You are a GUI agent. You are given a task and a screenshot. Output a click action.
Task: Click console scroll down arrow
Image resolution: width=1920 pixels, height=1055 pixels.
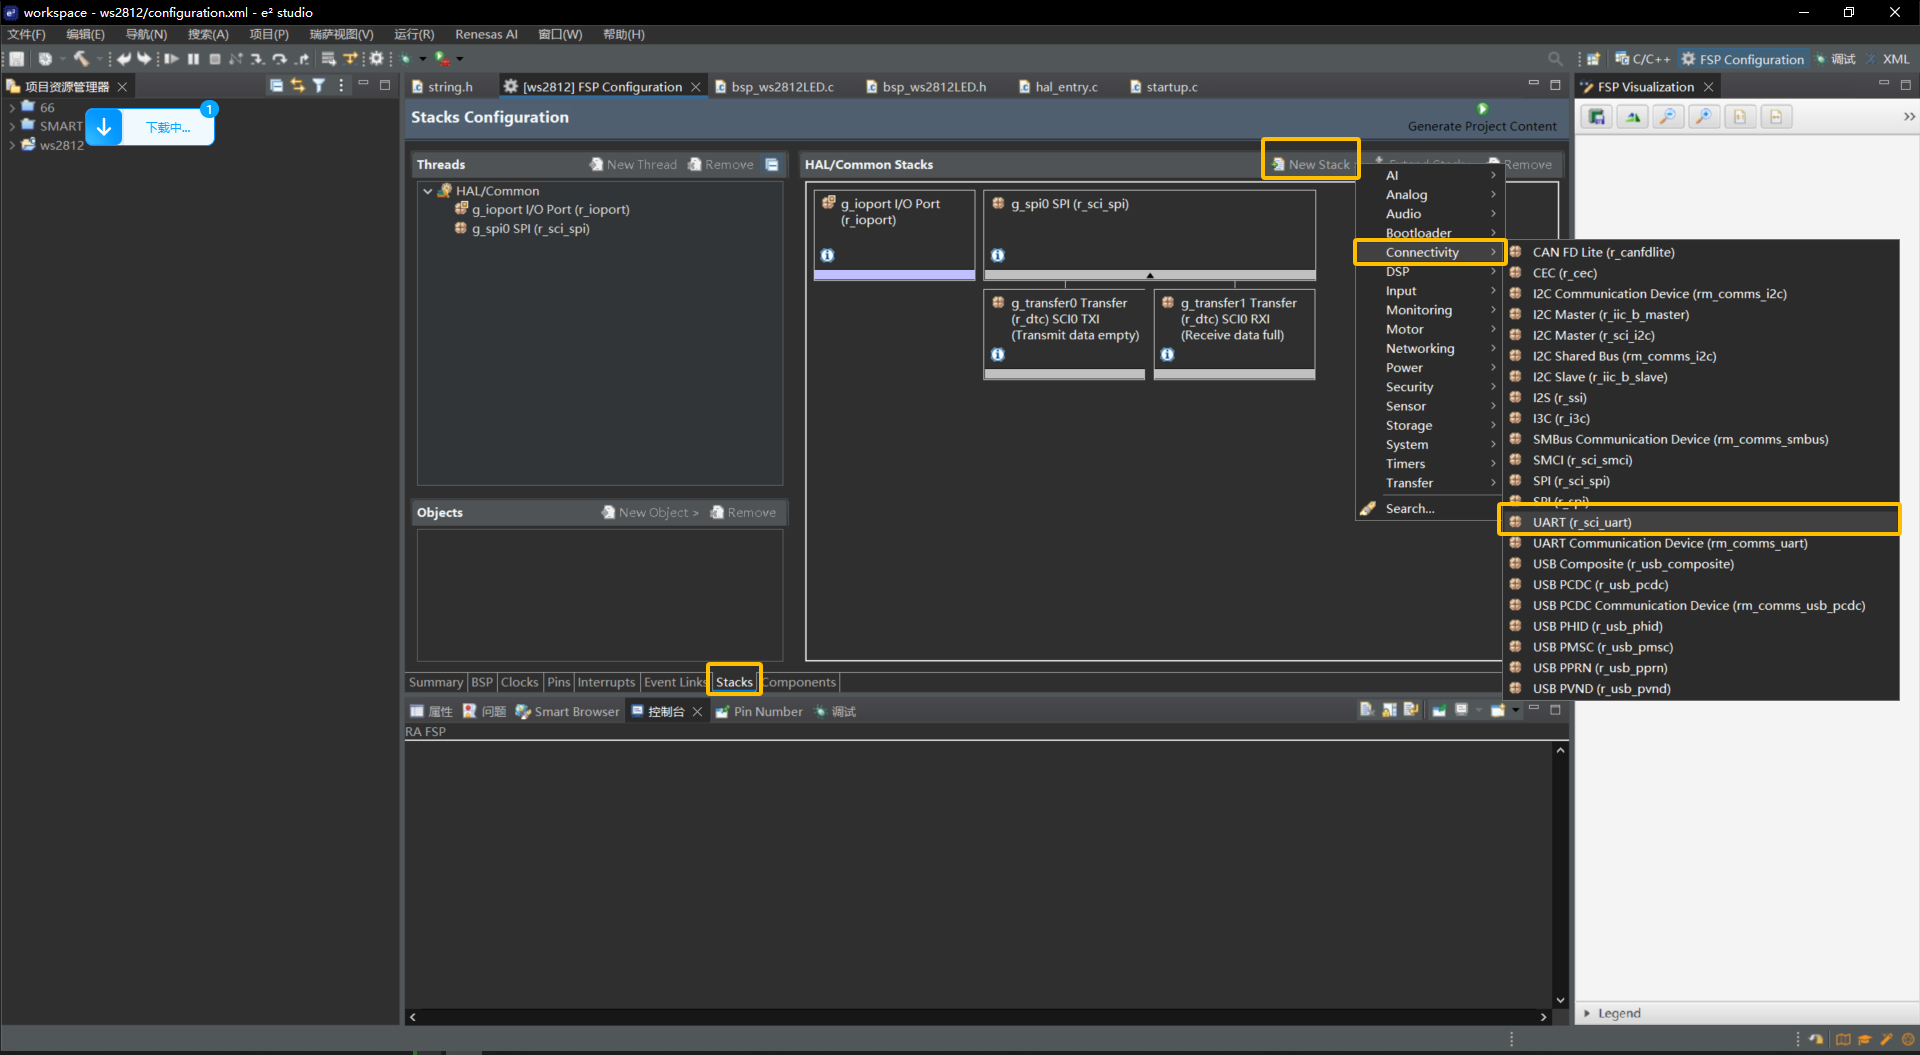(1560, 1000)
